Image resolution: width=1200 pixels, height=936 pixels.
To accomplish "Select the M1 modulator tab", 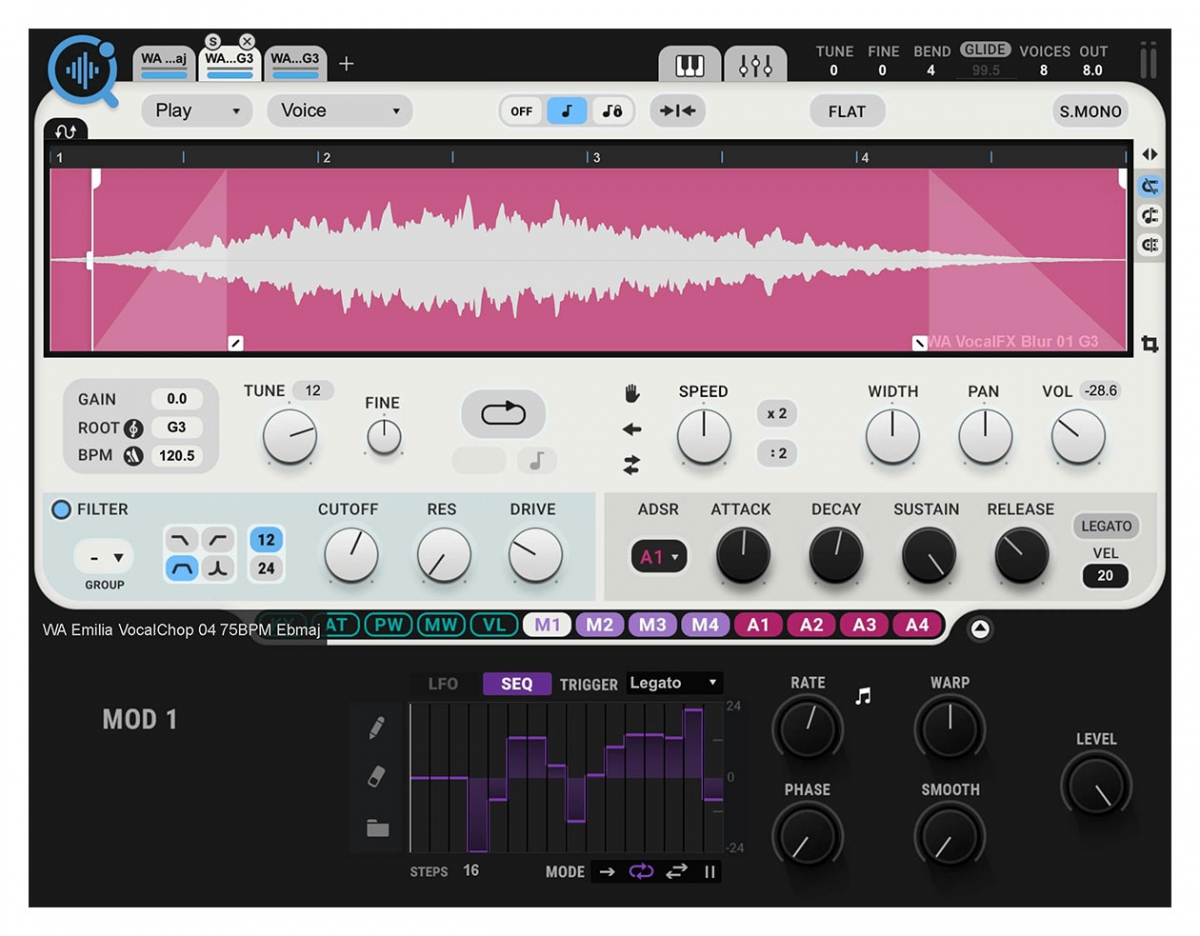I will tap(547, 625).
